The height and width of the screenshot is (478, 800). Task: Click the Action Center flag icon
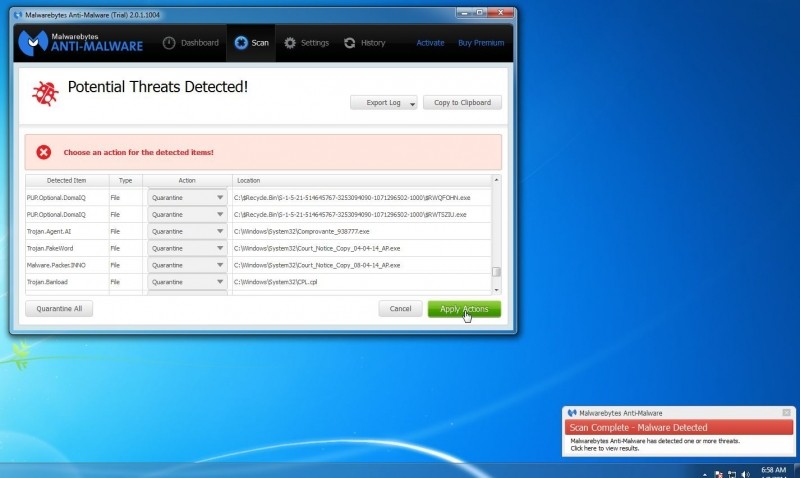[718, 474]
